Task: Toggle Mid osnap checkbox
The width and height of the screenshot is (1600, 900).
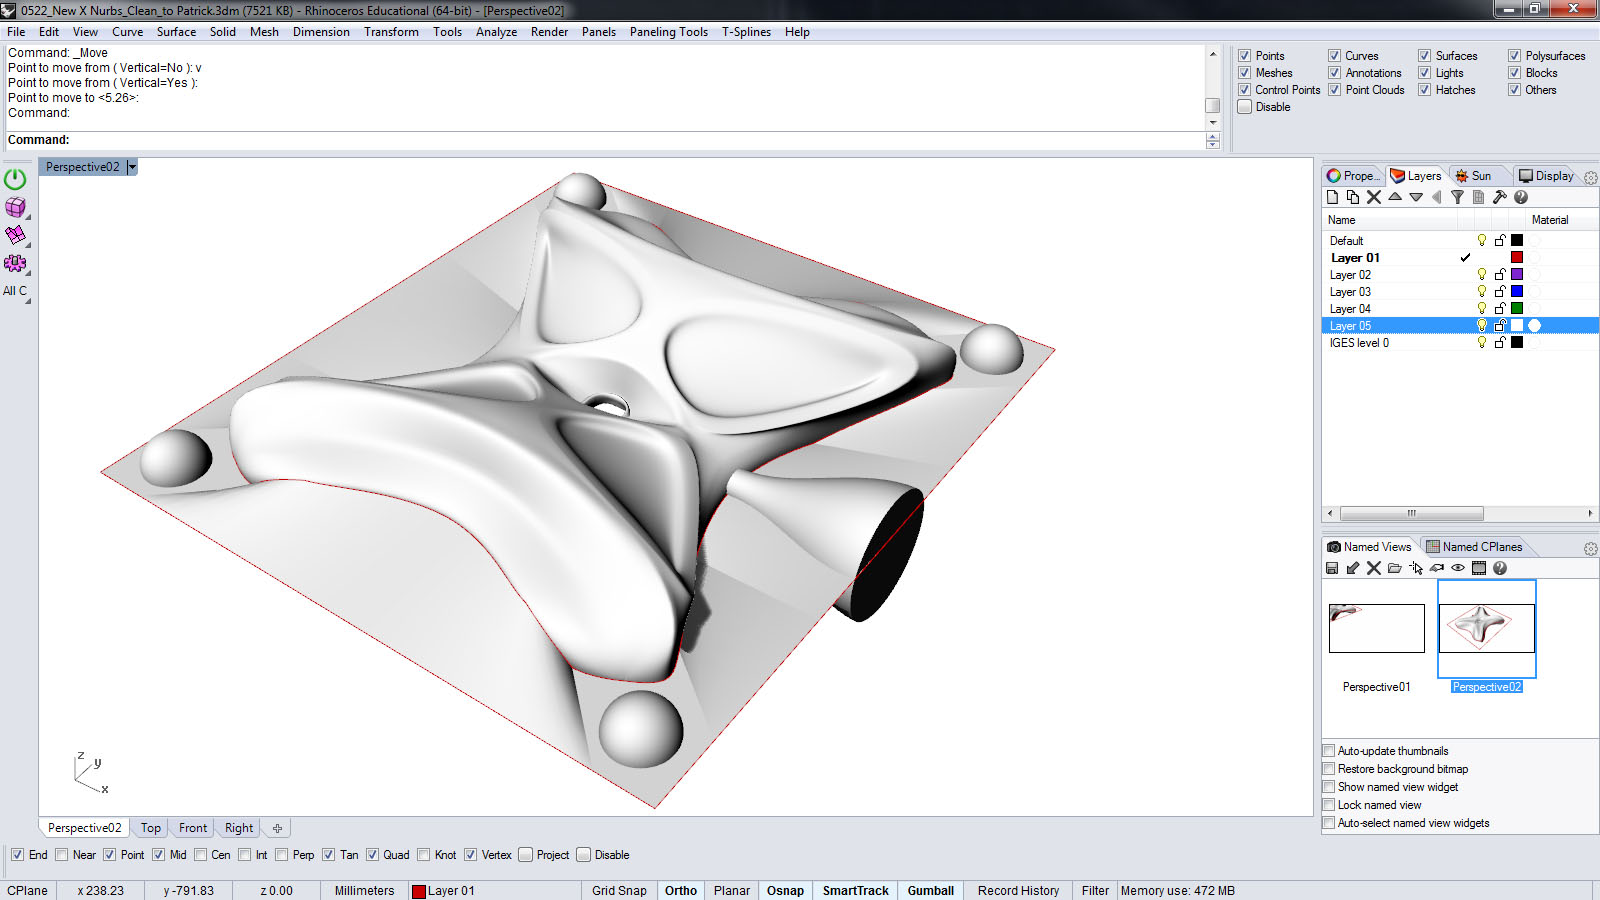Action: [158, 855]
